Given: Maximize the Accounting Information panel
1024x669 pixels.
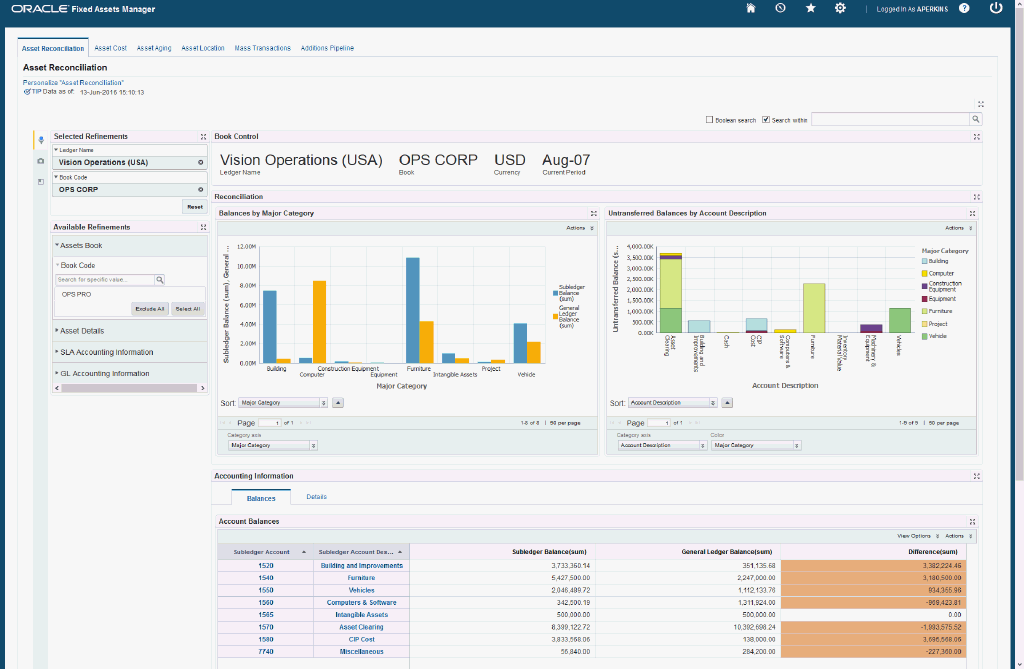Looking at the screenshot, I should click(x=976, y=476).
